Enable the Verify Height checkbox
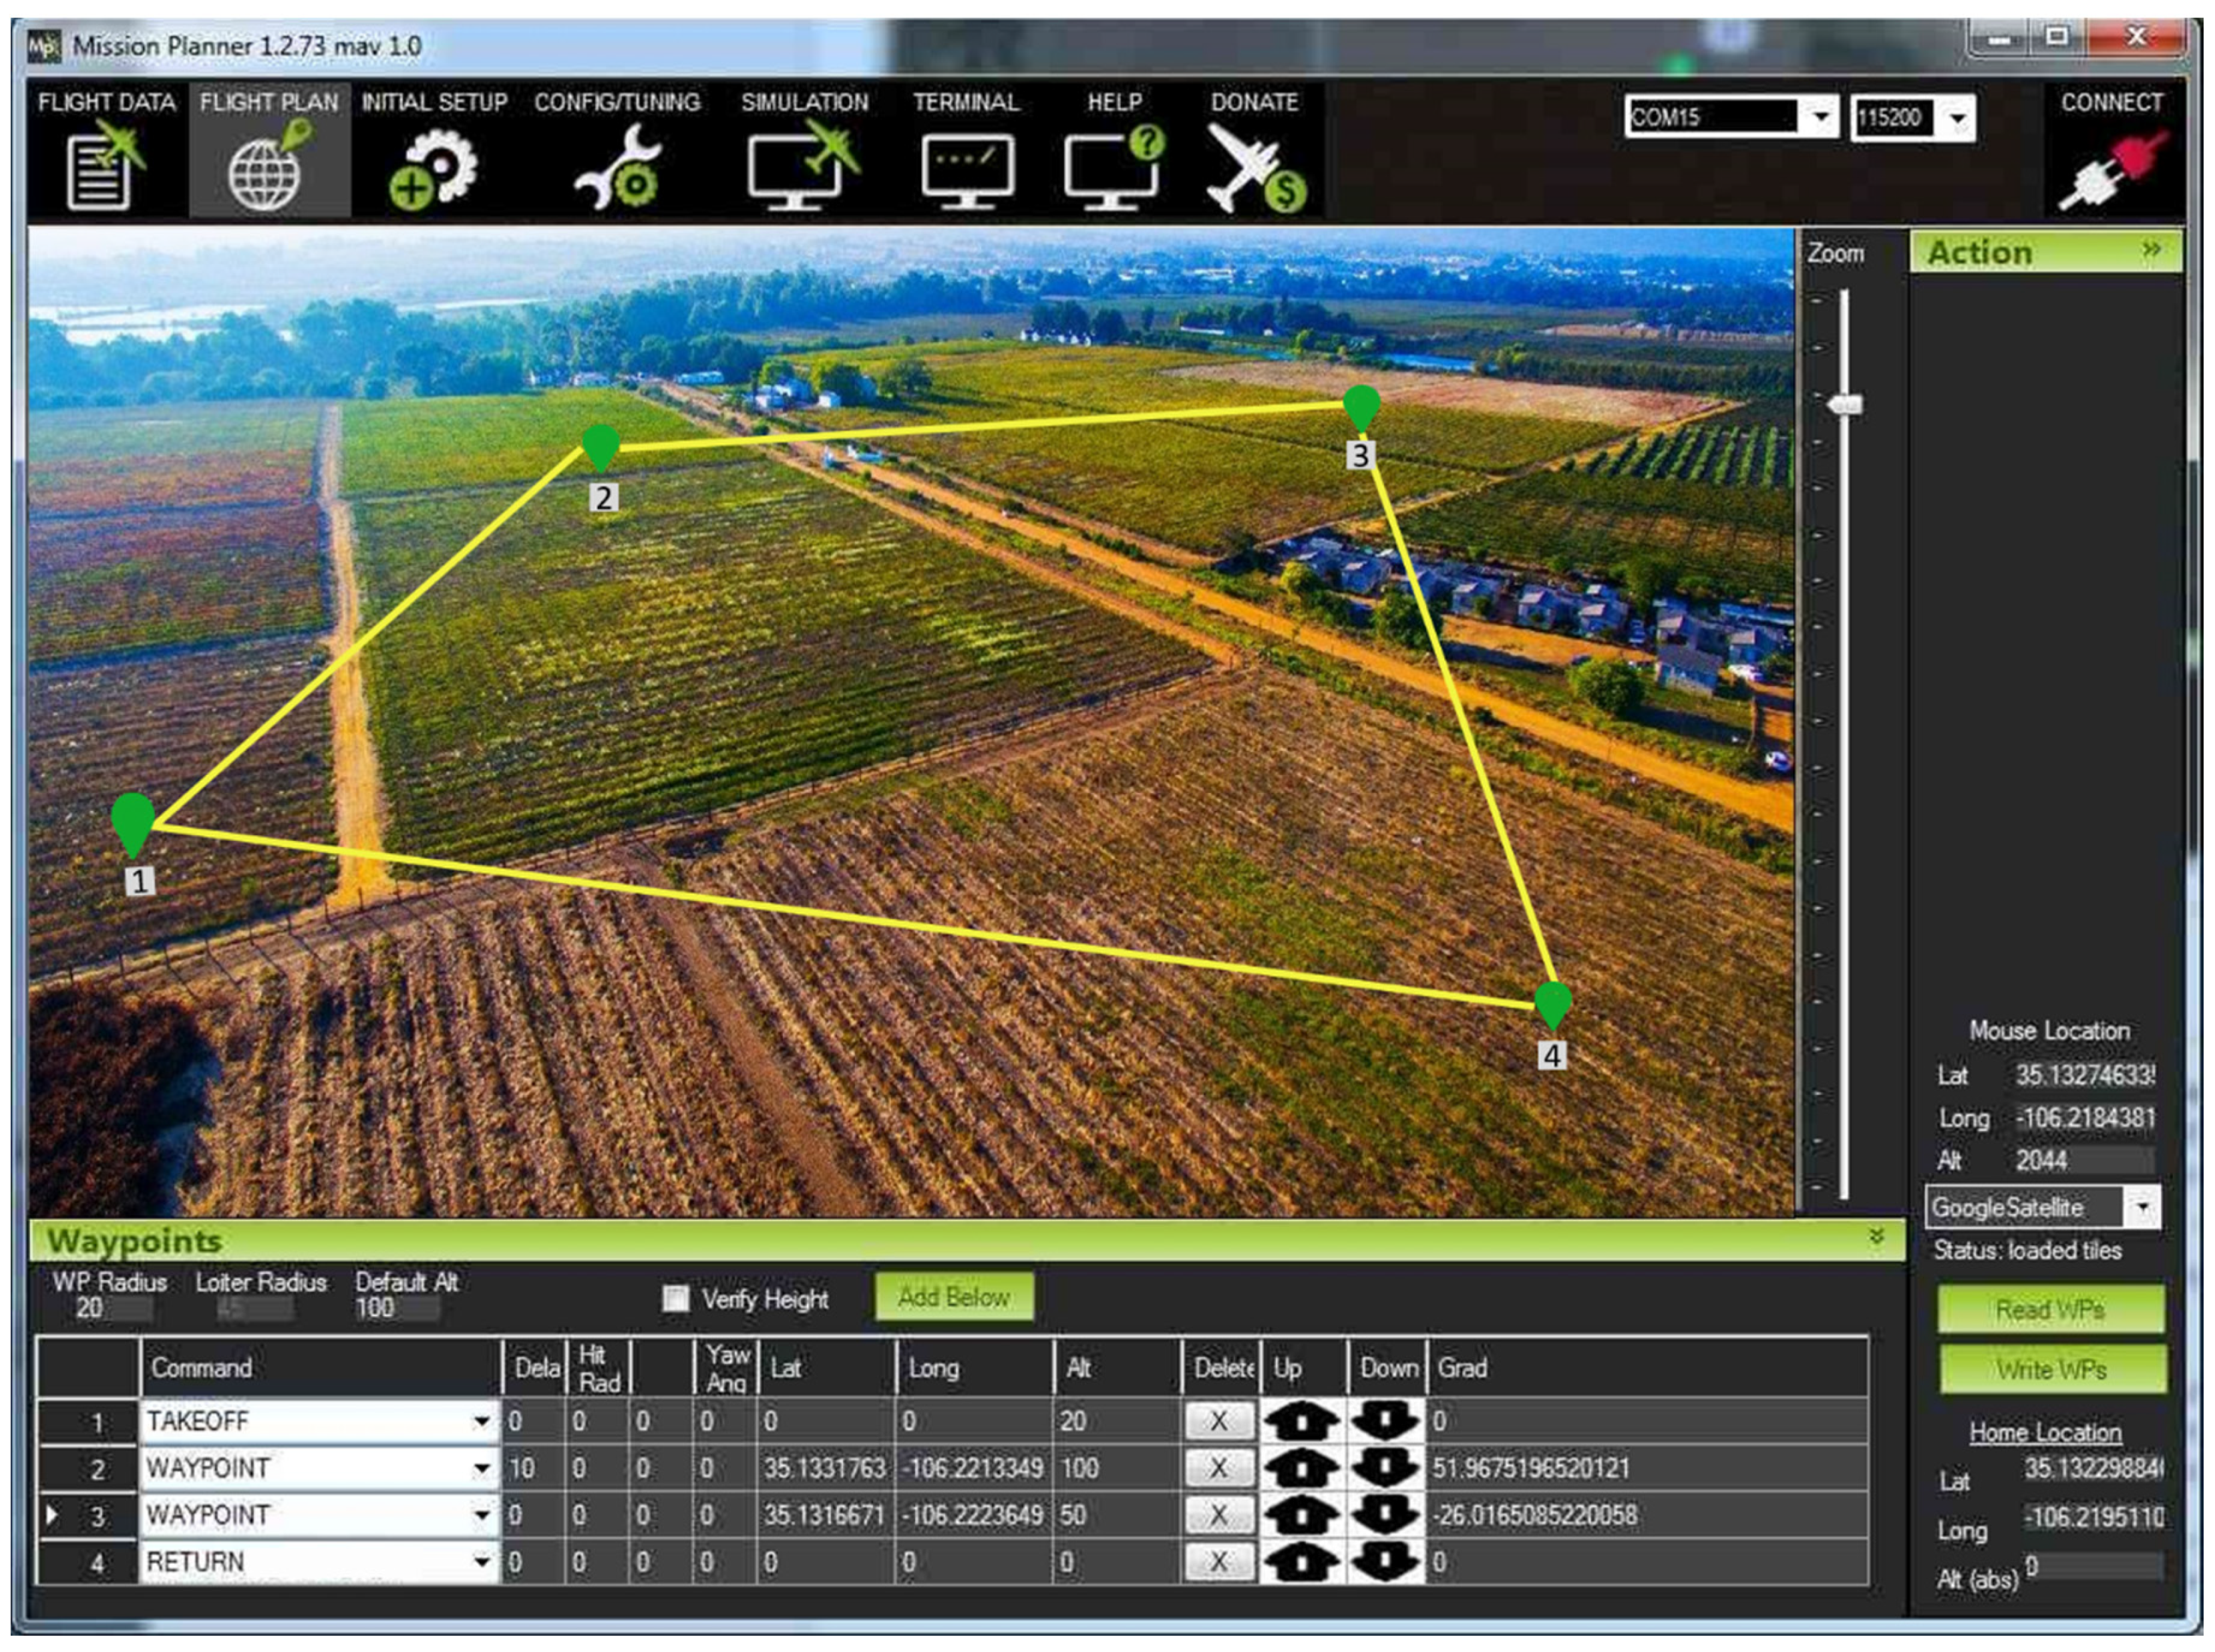2215x1652 pixels. (676, 1298)
